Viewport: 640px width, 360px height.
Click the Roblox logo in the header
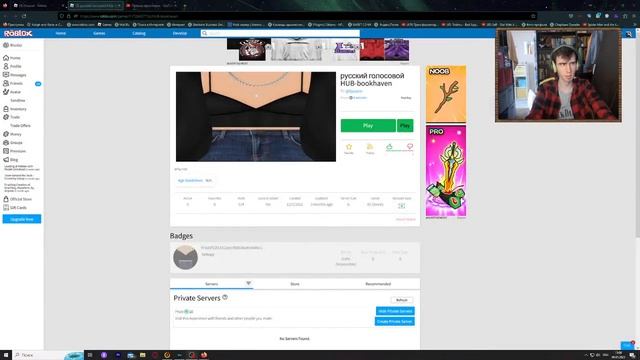click(x=18, y=33)
